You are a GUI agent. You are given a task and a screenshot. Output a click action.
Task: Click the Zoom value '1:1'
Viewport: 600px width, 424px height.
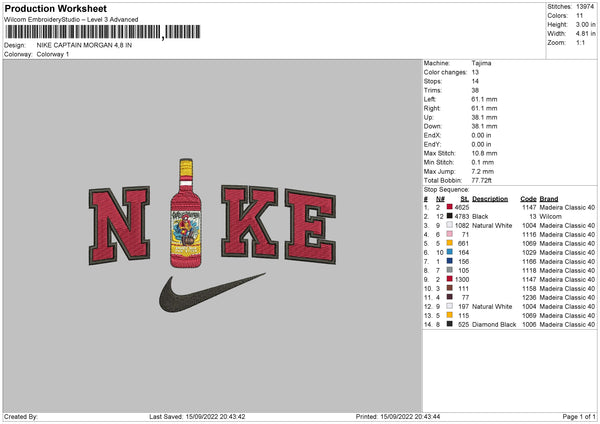pos(580,42)
